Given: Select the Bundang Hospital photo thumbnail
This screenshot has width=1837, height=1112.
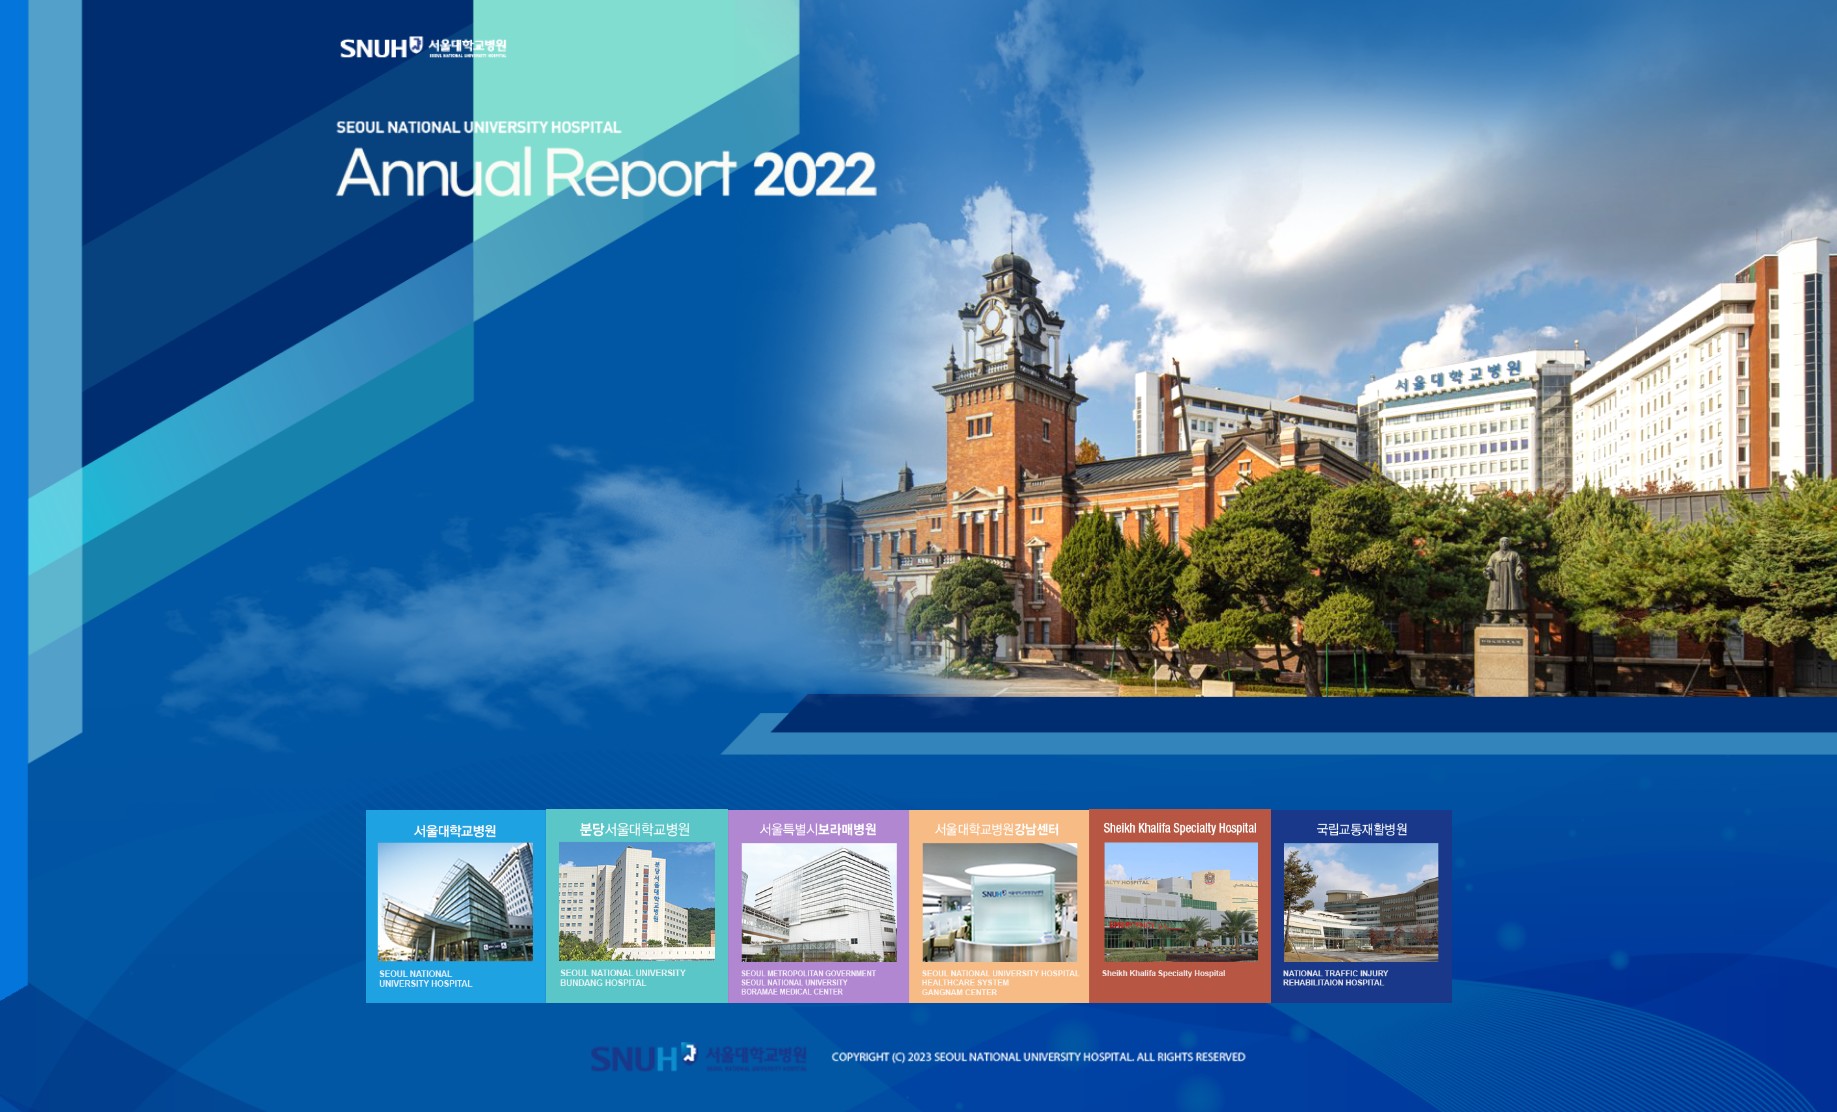Looking at the screenshot, I should coord(637,901).
